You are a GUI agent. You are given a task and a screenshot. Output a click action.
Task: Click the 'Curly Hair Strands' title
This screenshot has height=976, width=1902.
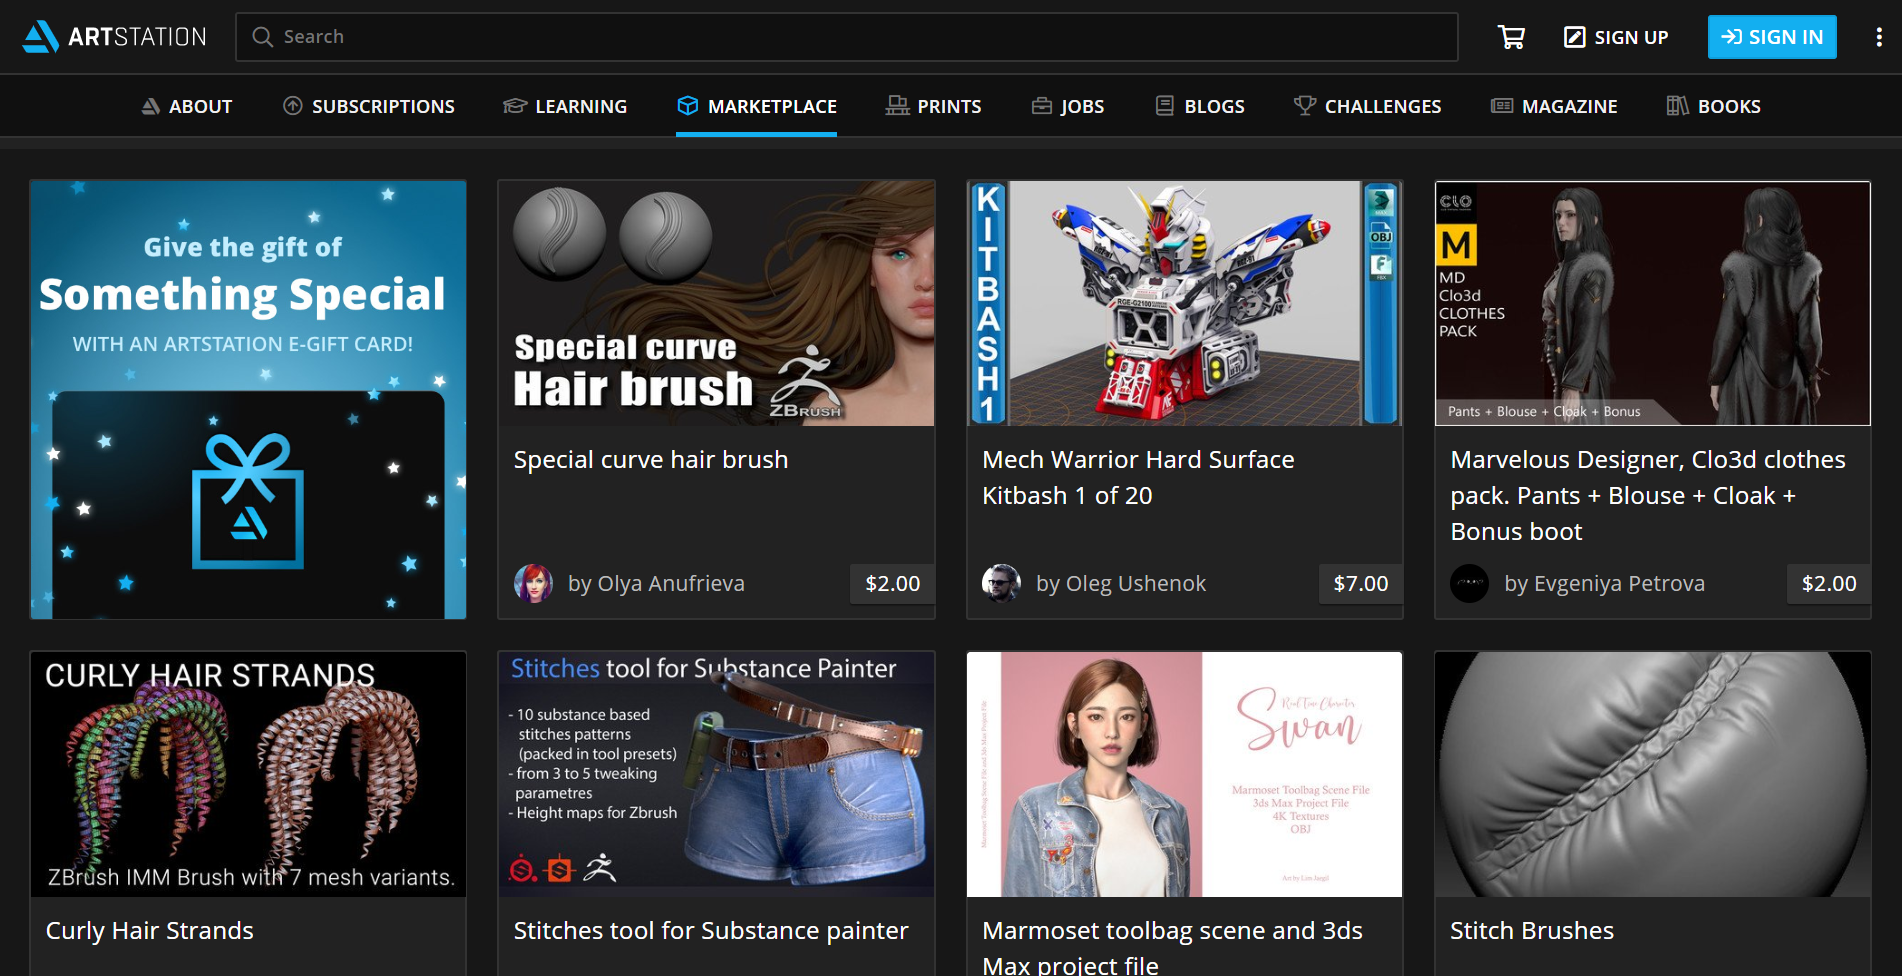click(x=150, y=931)
